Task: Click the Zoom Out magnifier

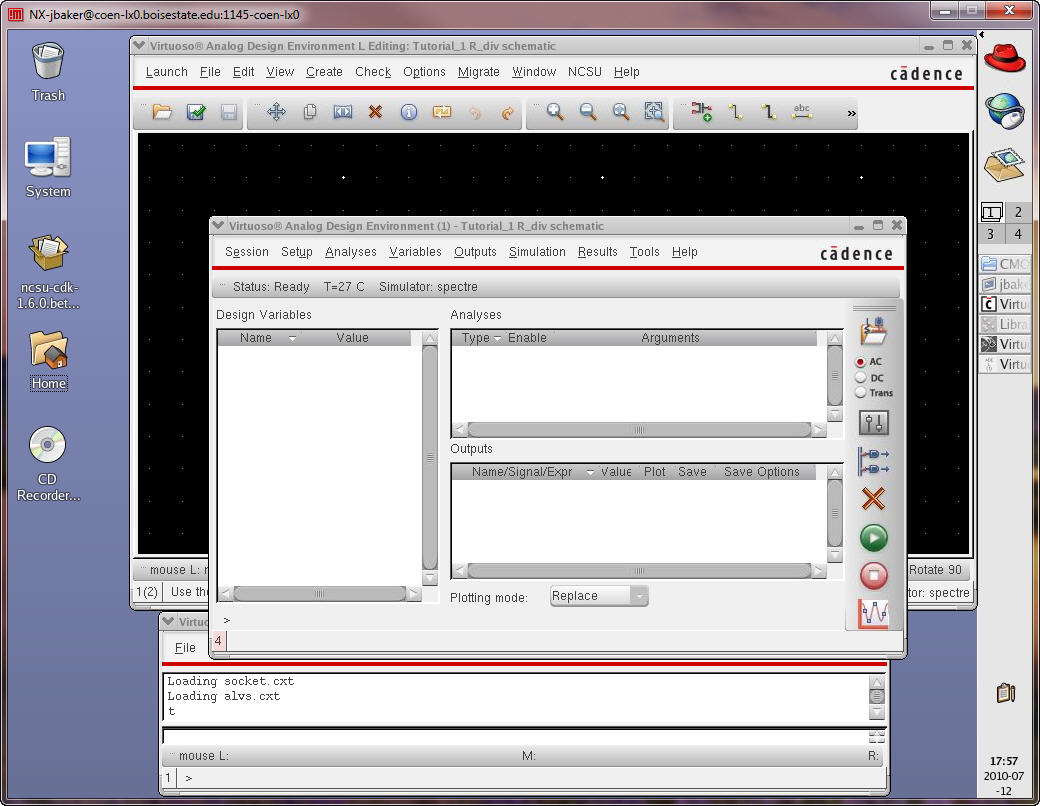Action: [x=588, y=111]
